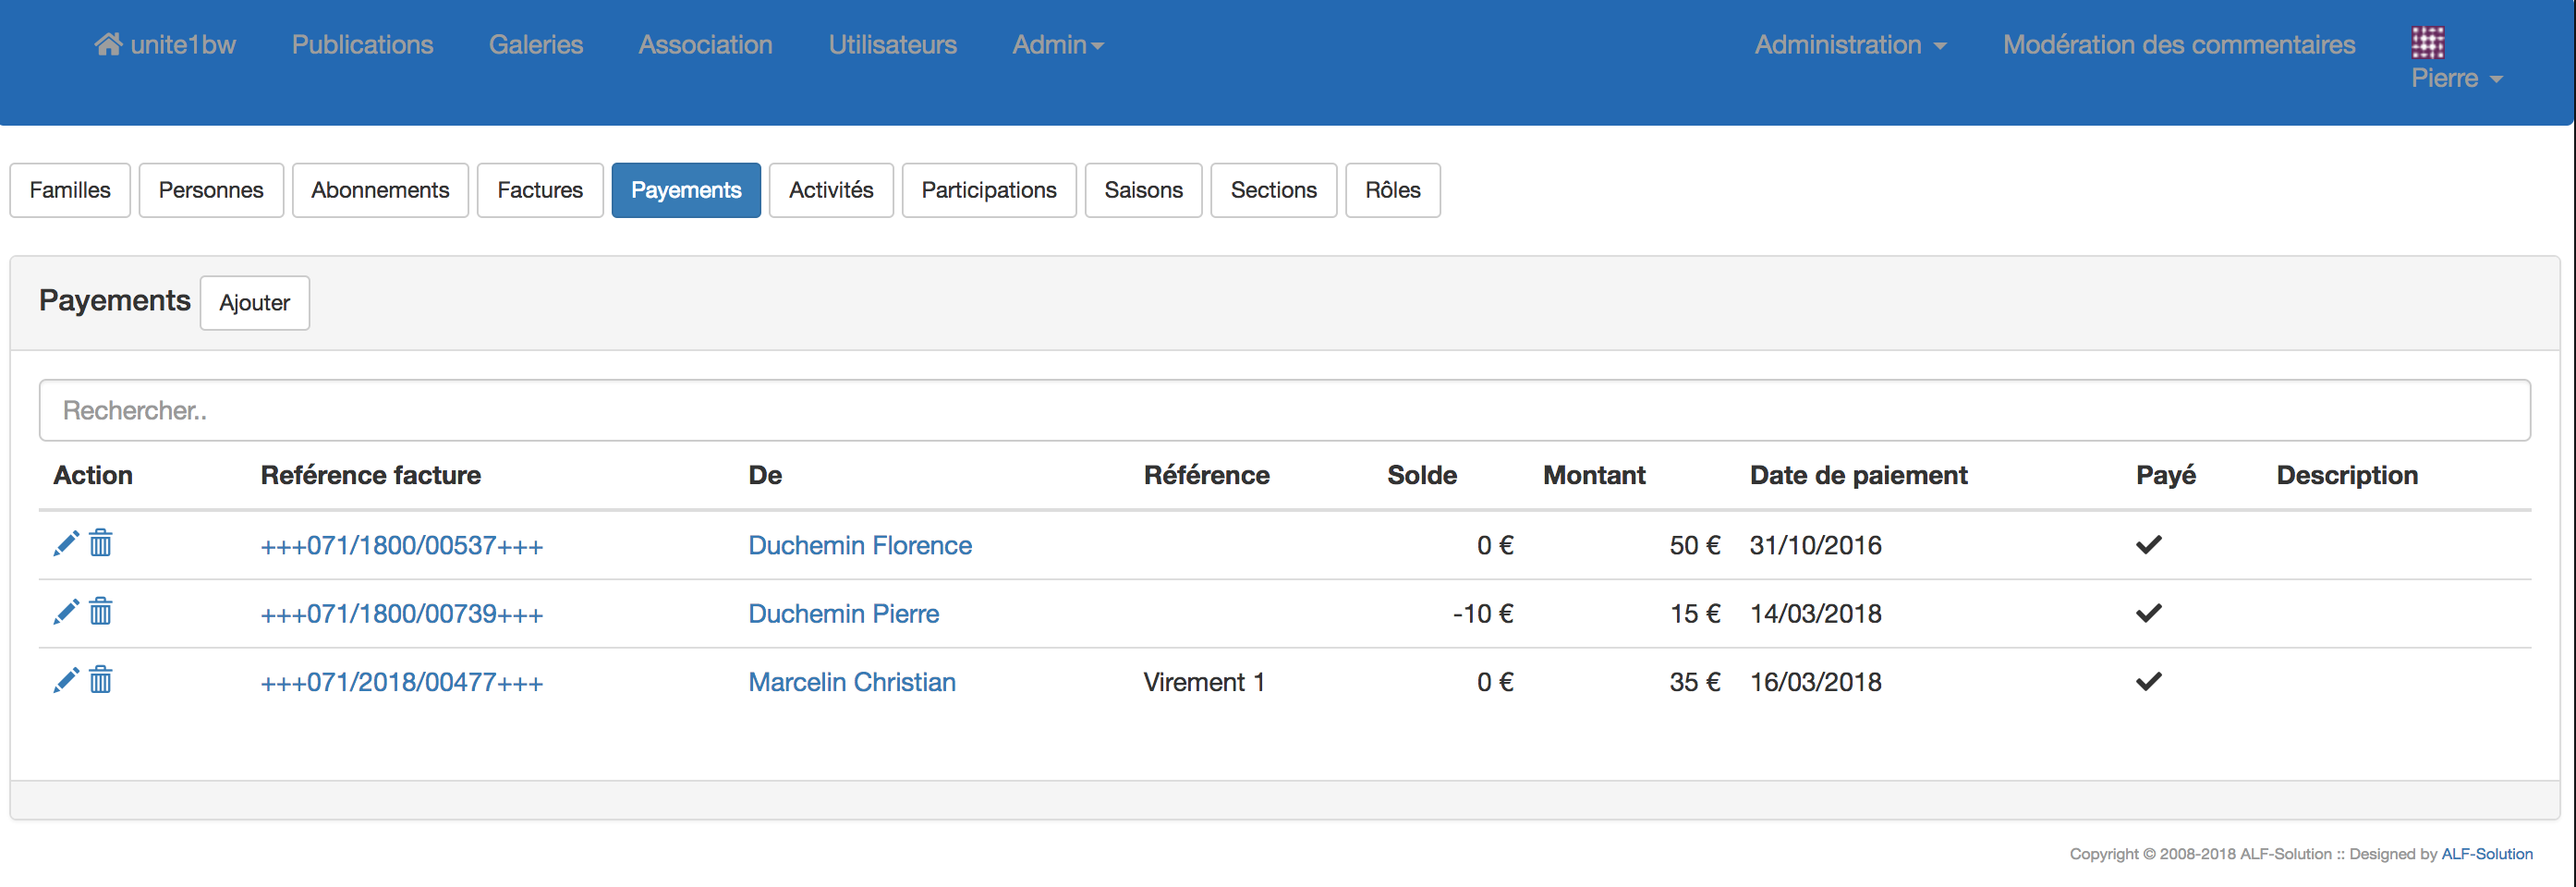
Task: Click pencil icon for Duchemin Pierre payment
Action: (x=66, y=612)
